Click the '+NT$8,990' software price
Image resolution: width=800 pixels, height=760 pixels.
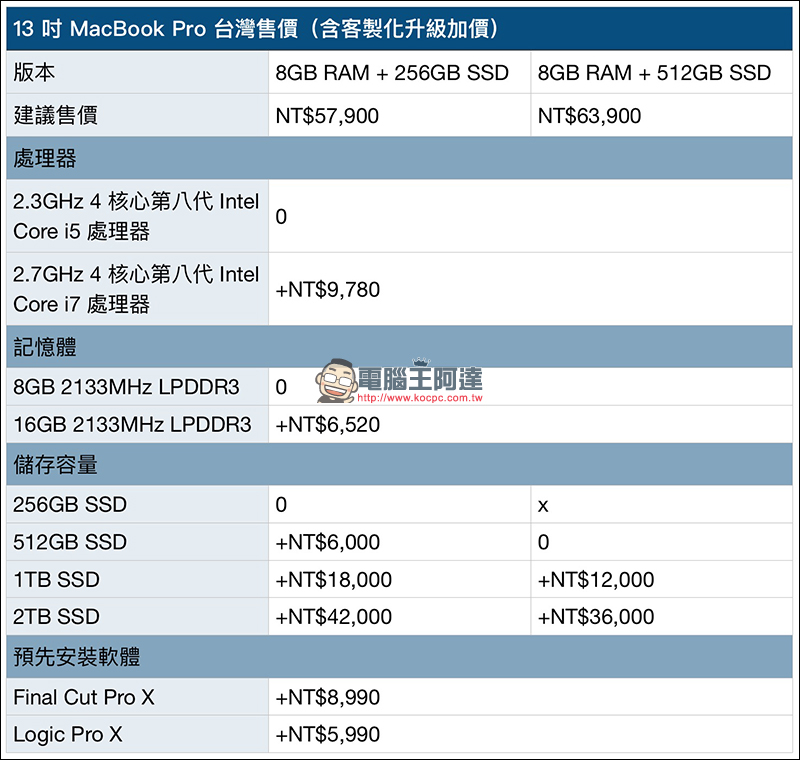328,697
